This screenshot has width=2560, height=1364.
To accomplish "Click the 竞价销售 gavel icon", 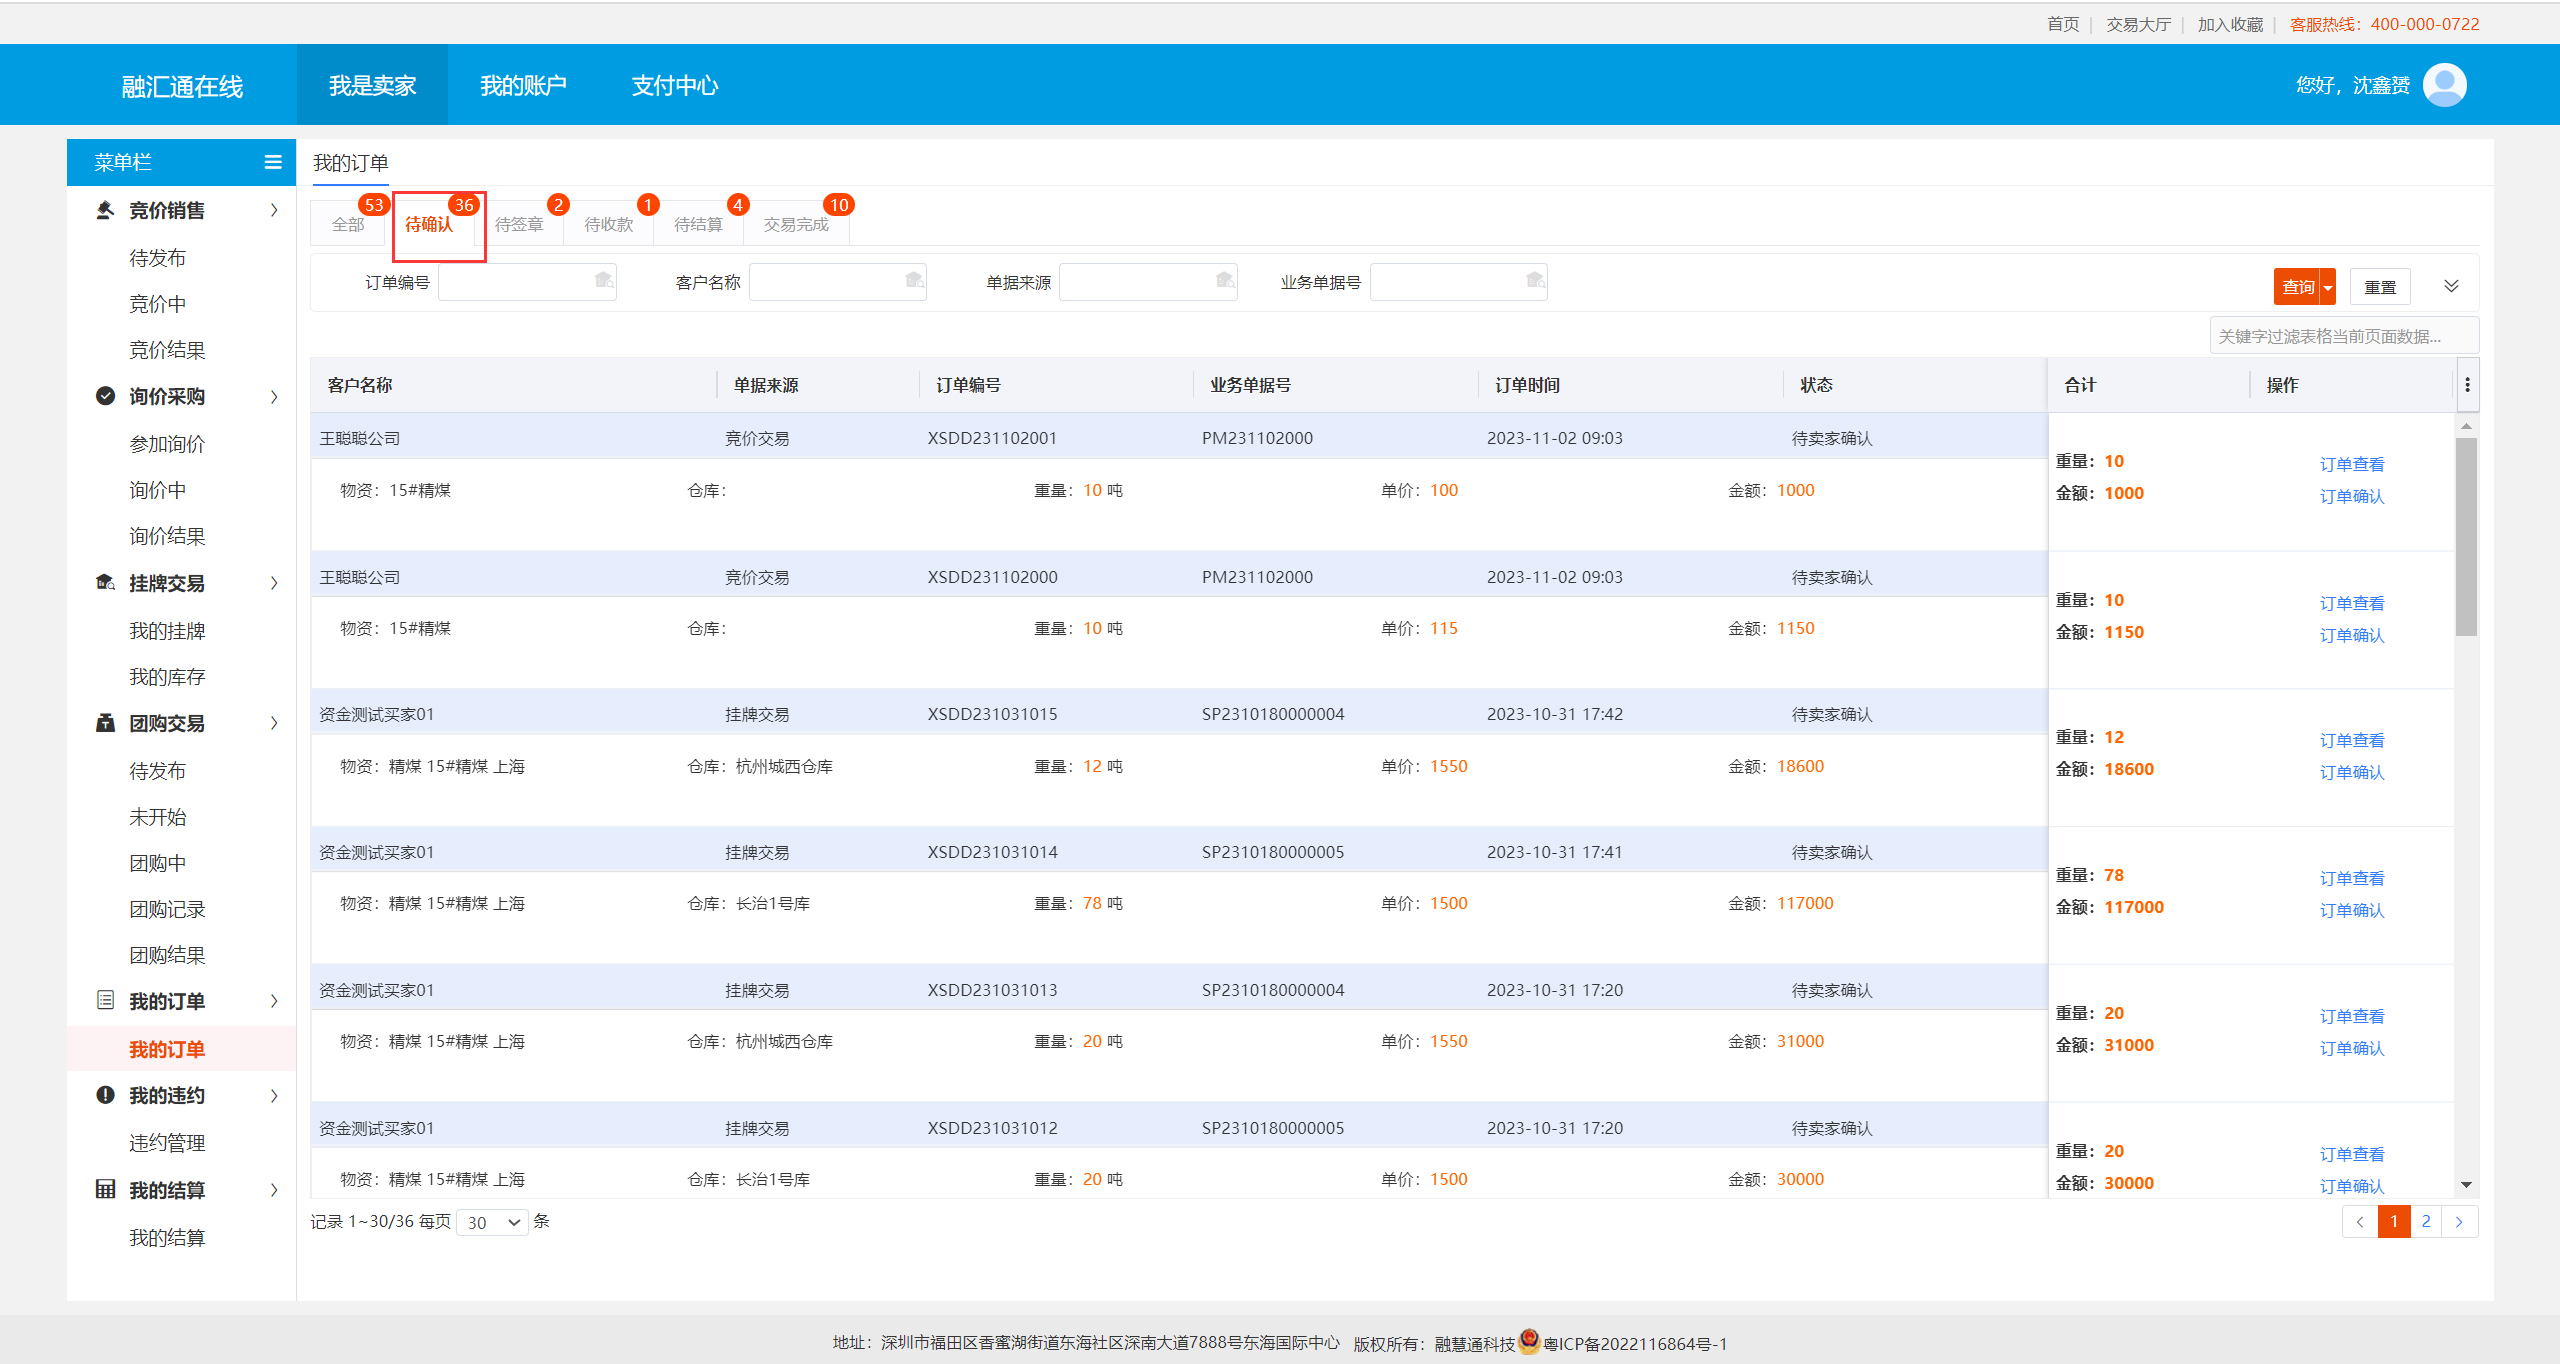I will (x=105, y=210).
